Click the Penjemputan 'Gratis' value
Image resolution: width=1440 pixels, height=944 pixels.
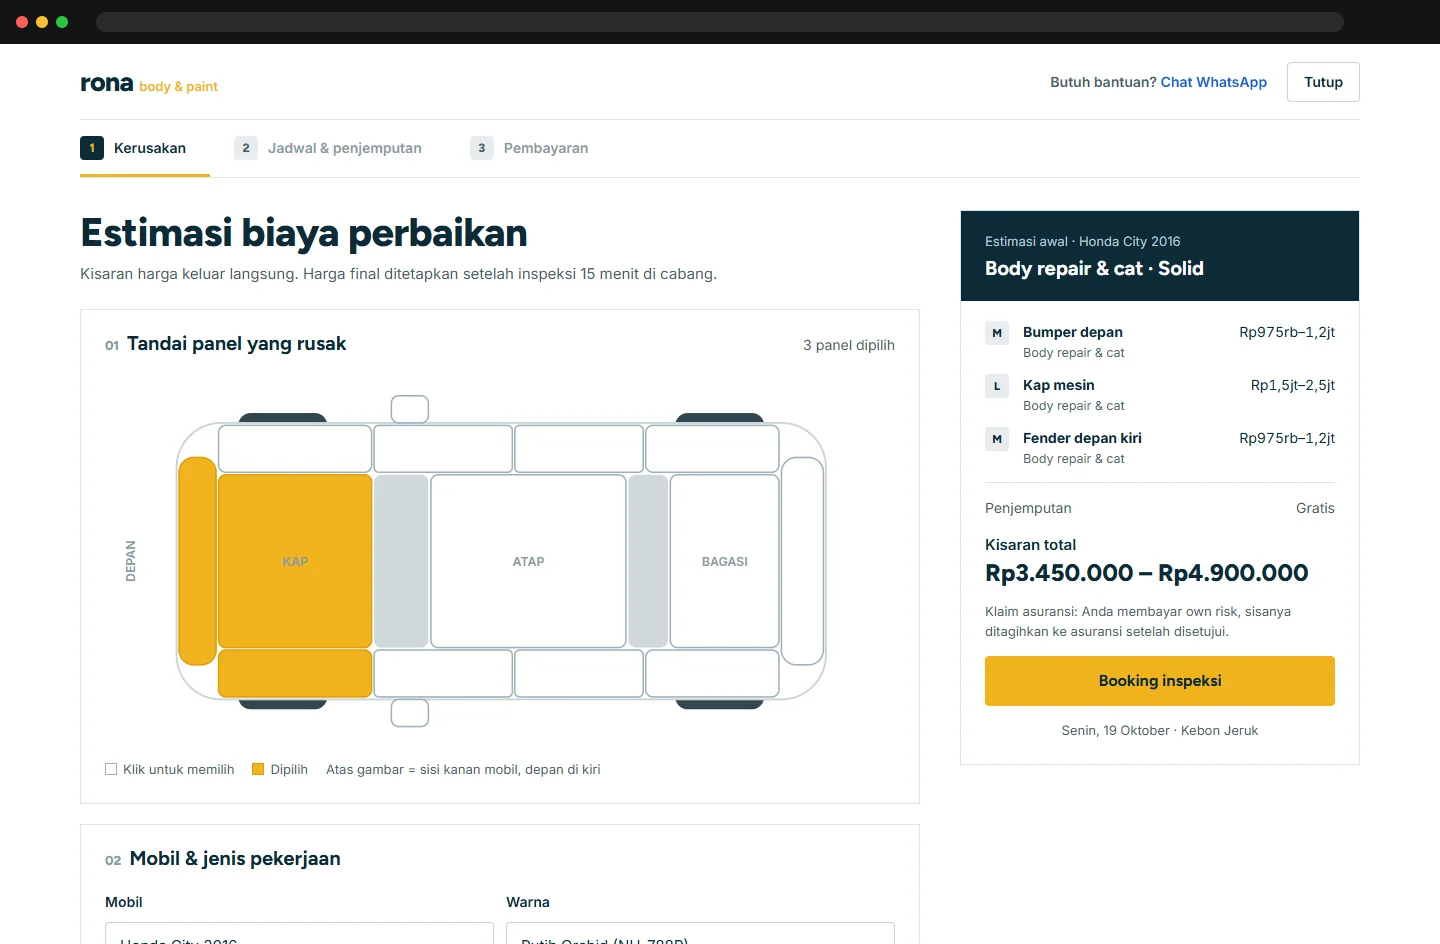(1315, 508)
